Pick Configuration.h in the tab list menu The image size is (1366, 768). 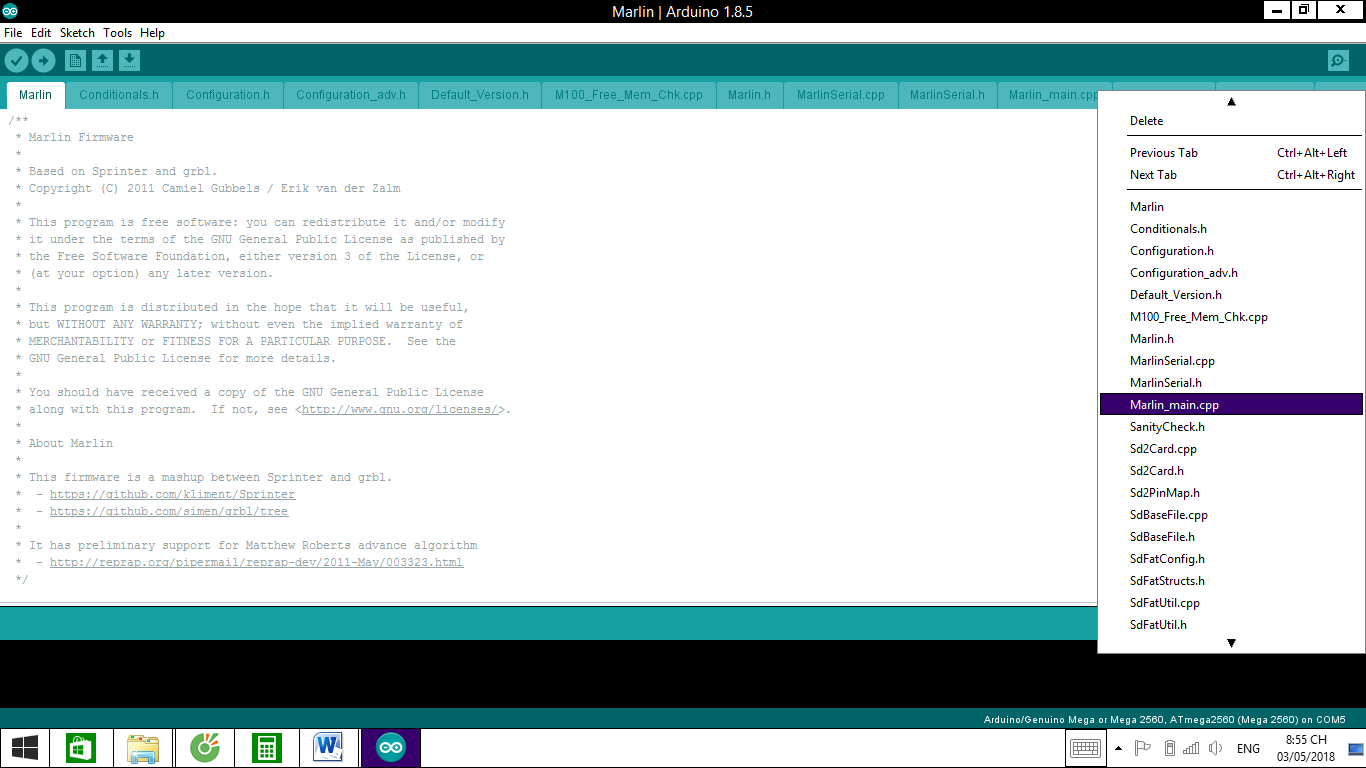(1231, 251)
